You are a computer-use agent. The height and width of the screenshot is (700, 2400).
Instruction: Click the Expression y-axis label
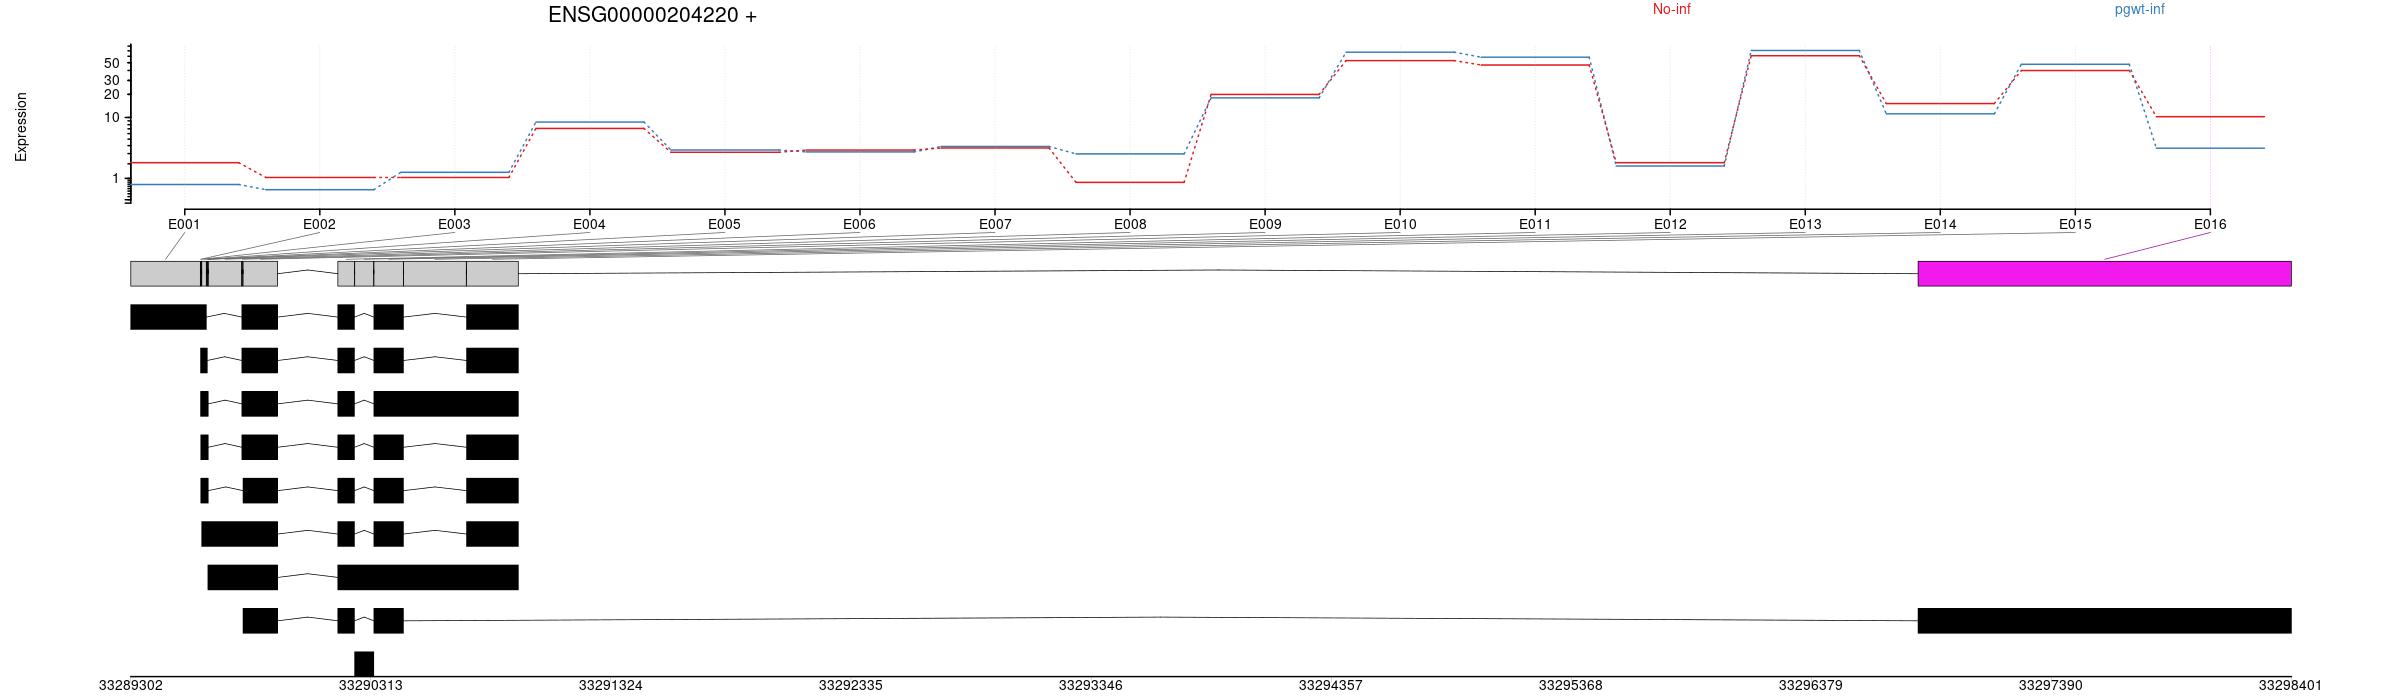21,127
